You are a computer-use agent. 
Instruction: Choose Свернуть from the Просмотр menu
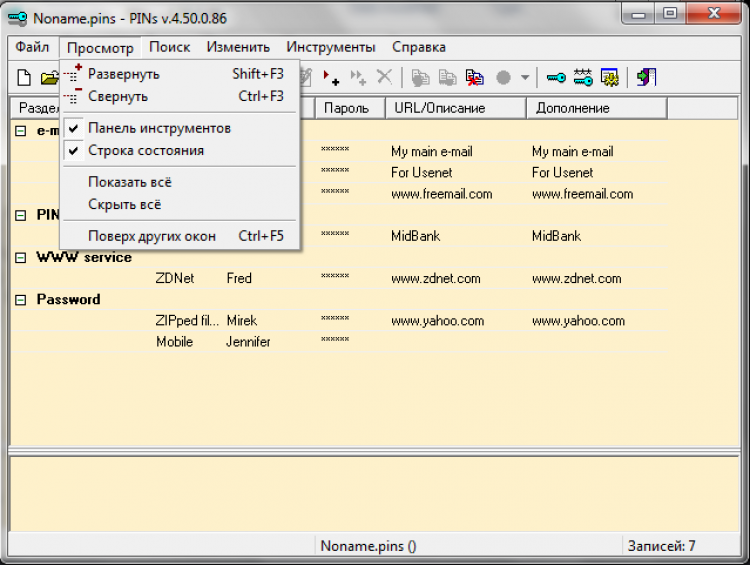pos(179,96)
